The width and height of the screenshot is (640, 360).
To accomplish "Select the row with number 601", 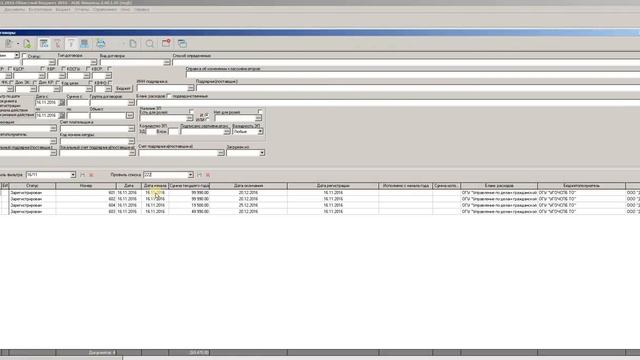I will tap(320, 192).
